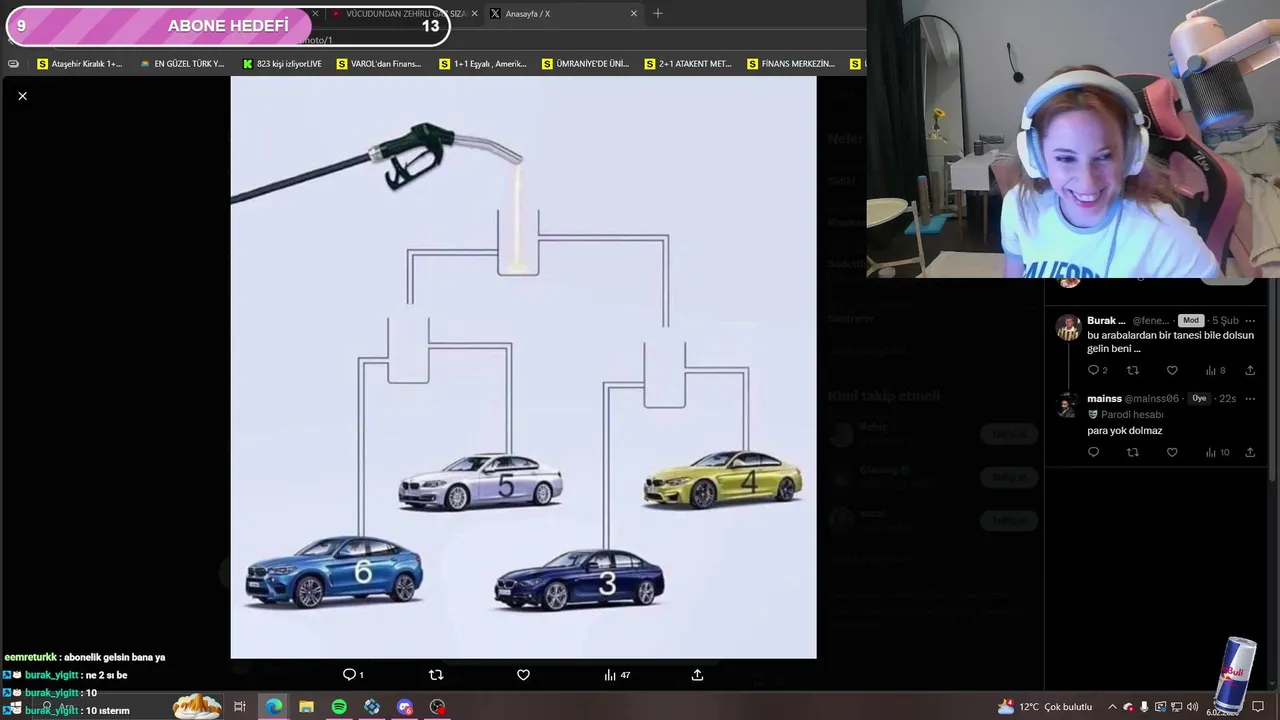Screen dimensions: 1280x720
Task: View analytics showing 47 views
Action: [x=617, y=675]
